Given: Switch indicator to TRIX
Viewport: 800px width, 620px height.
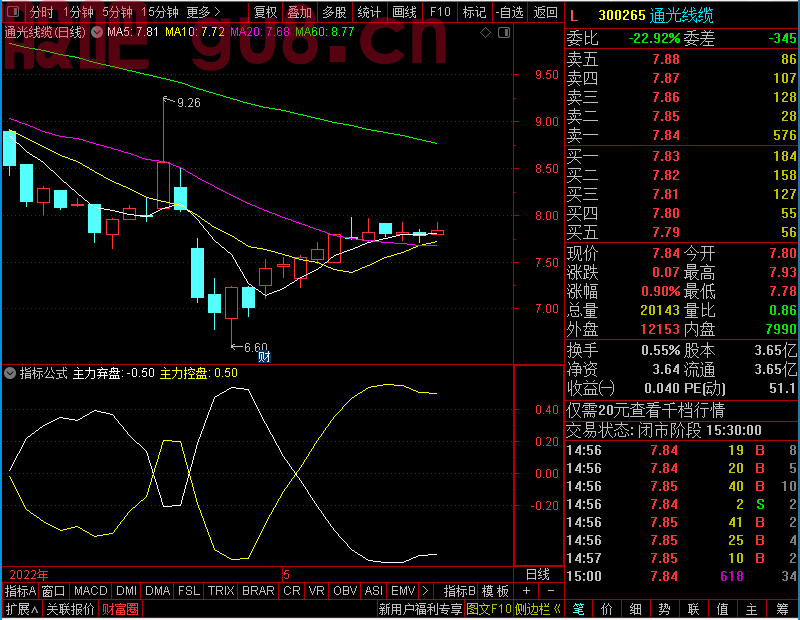Looking at the screenshot, I should (x=221, y=591).
